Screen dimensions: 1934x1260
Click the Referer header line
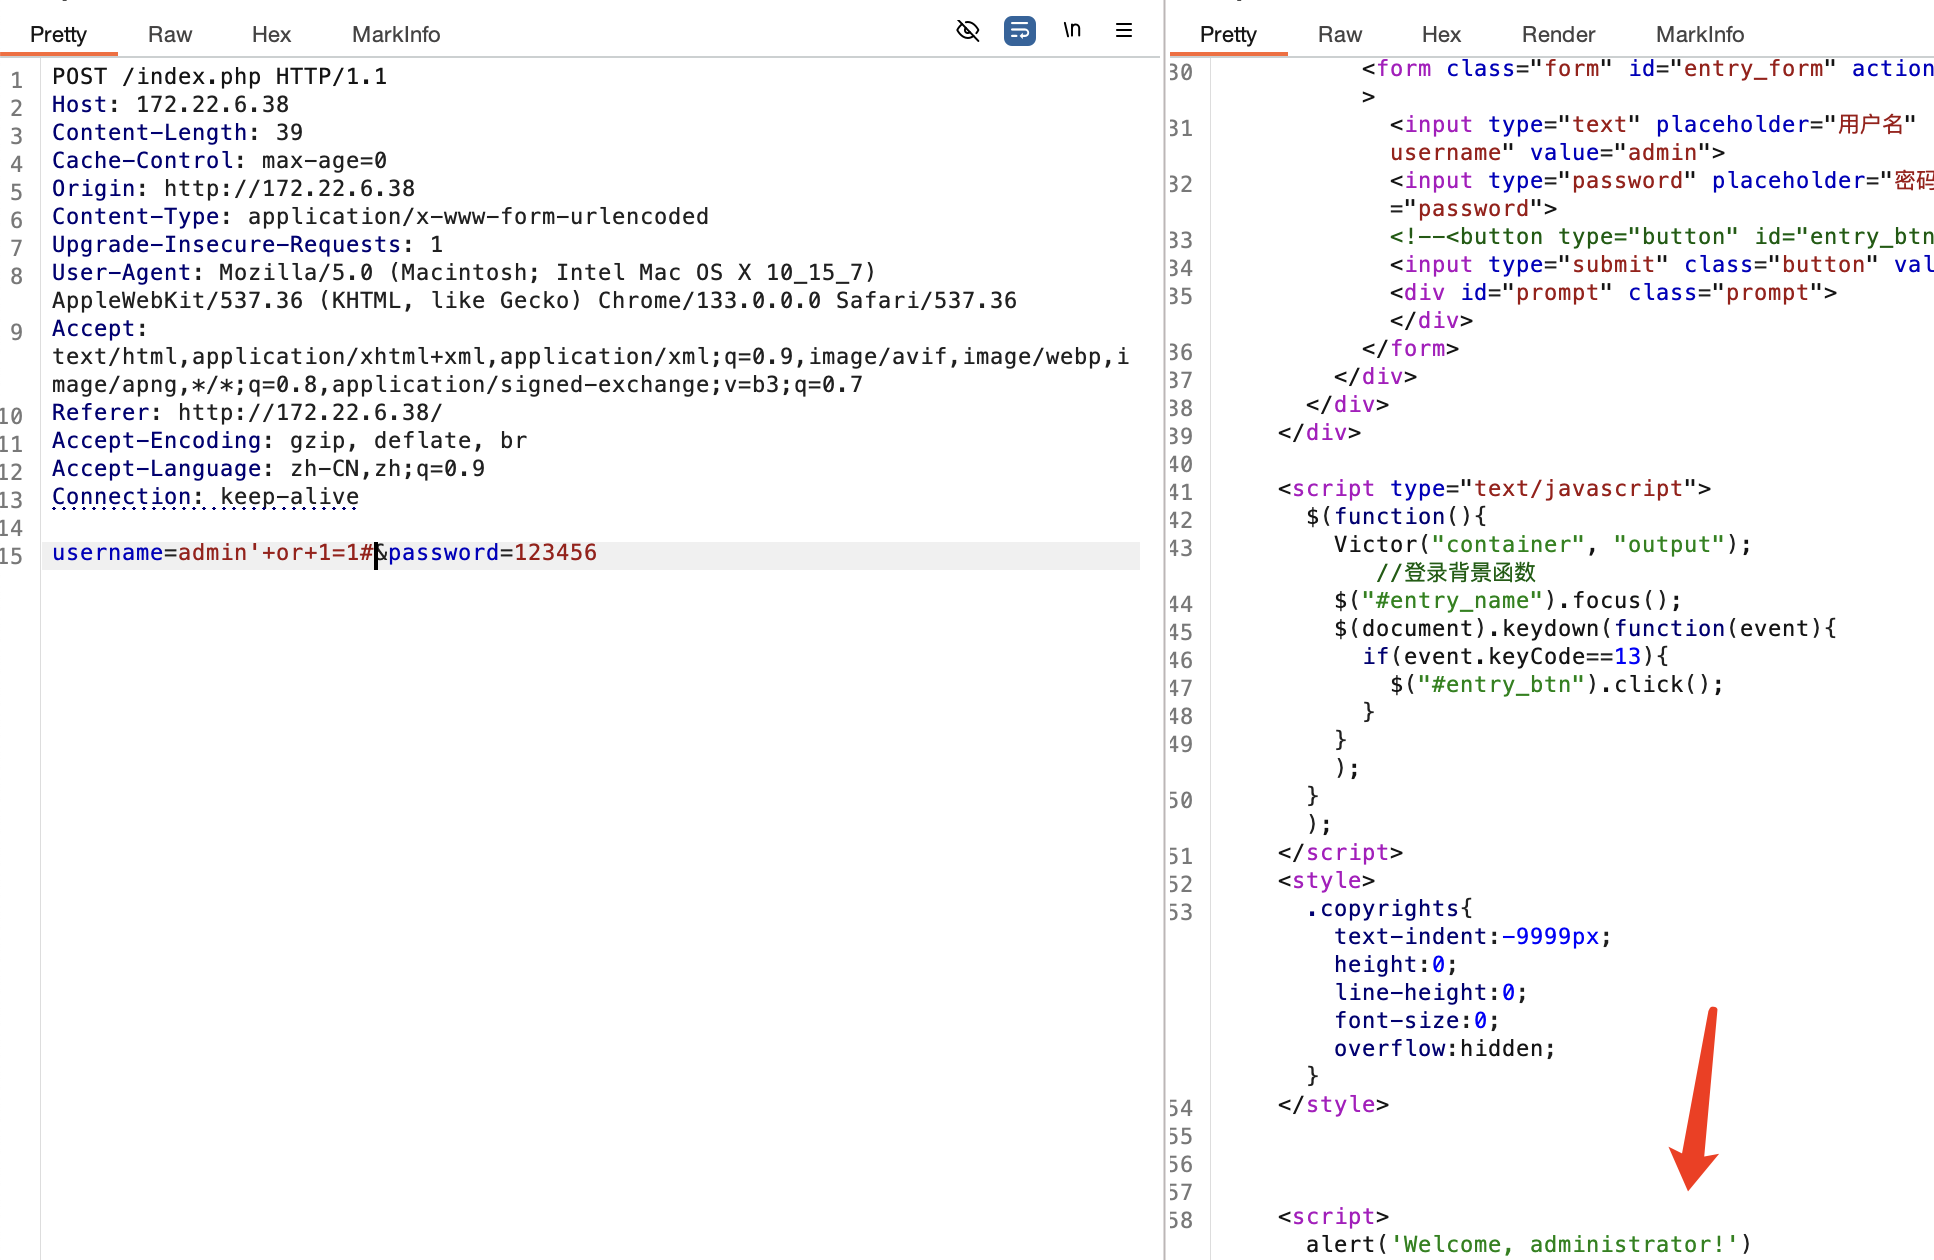tap(247, 412)
